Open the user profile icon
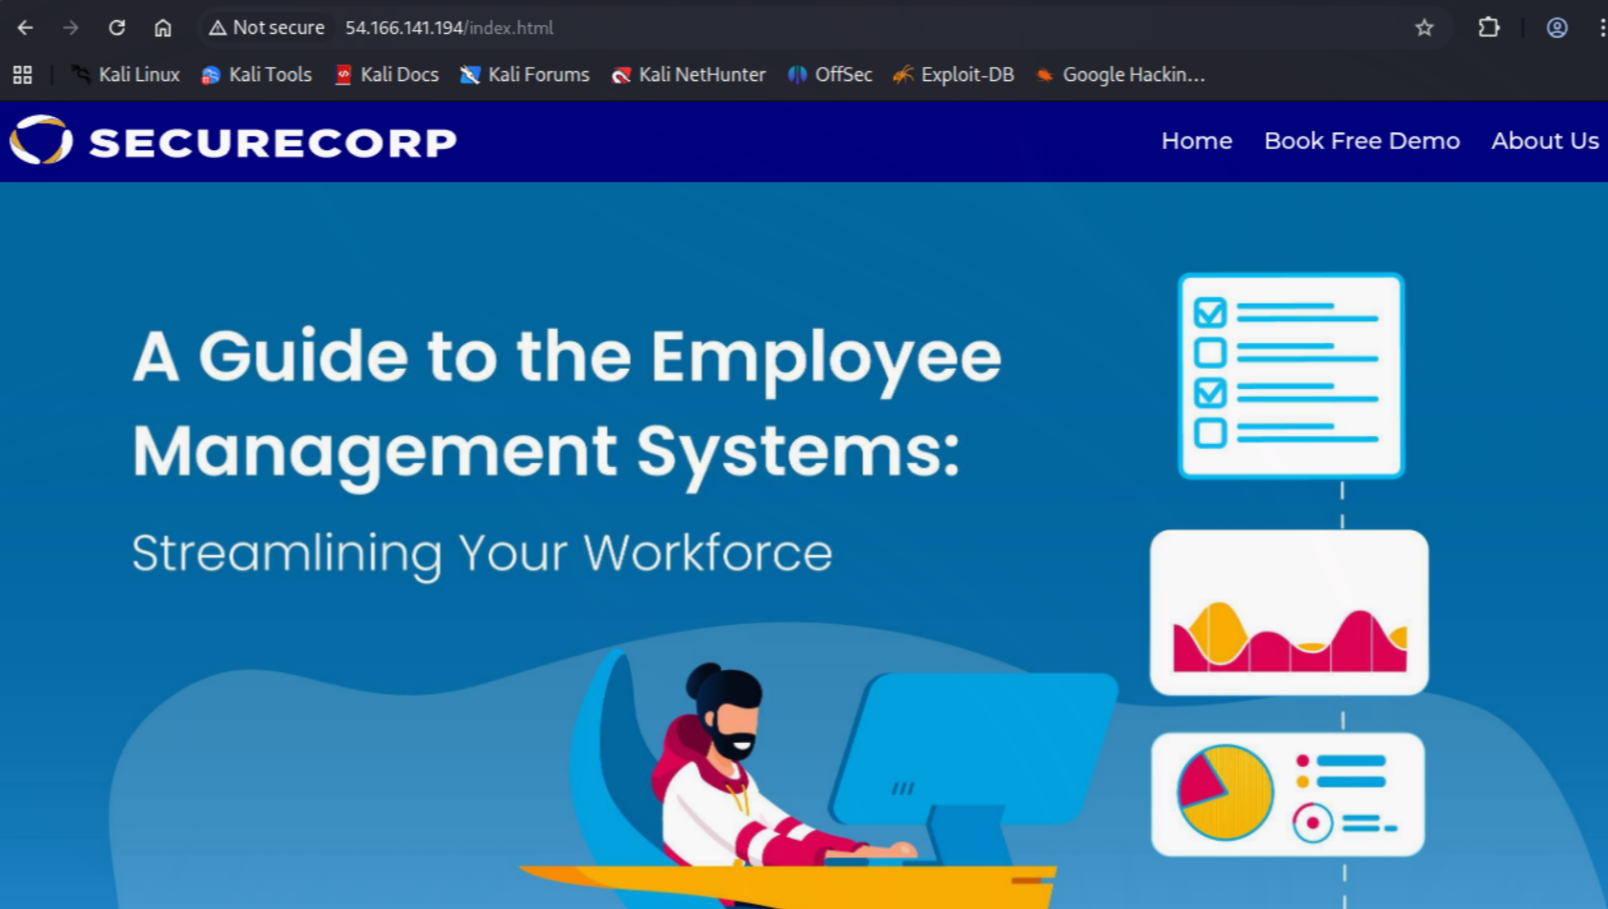1608x909 pixels. (1556, 28)
